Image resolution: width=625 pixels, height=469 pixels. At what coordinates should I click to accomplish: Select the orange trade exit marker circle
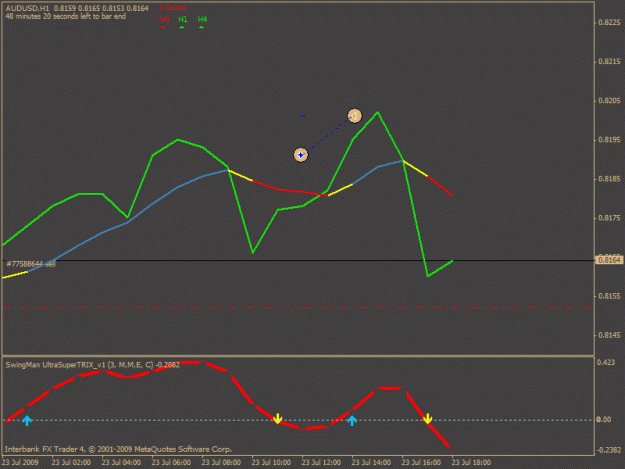point(354,116)
